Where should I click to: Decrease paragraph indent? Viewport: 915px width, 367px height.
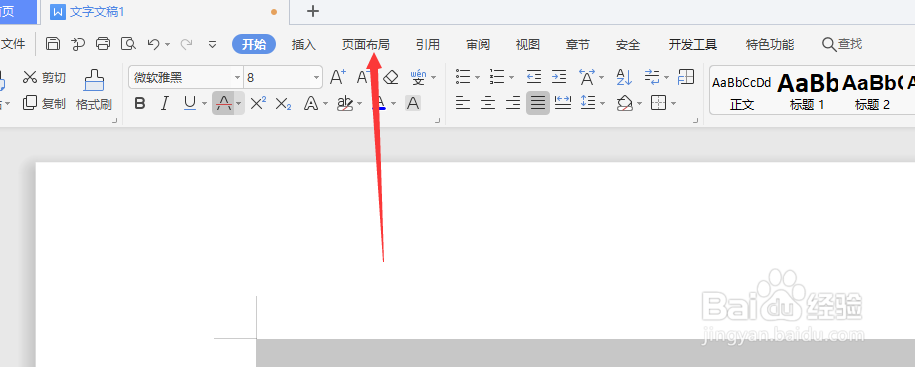pyautogui.click(x=533, y=76)
